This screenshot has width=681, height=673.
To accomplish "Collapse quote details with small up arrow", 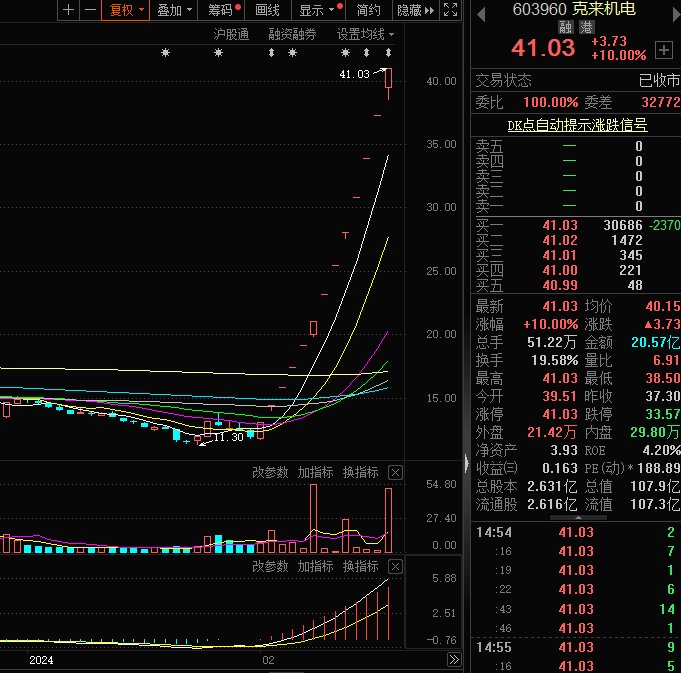I will coord(578,518).
